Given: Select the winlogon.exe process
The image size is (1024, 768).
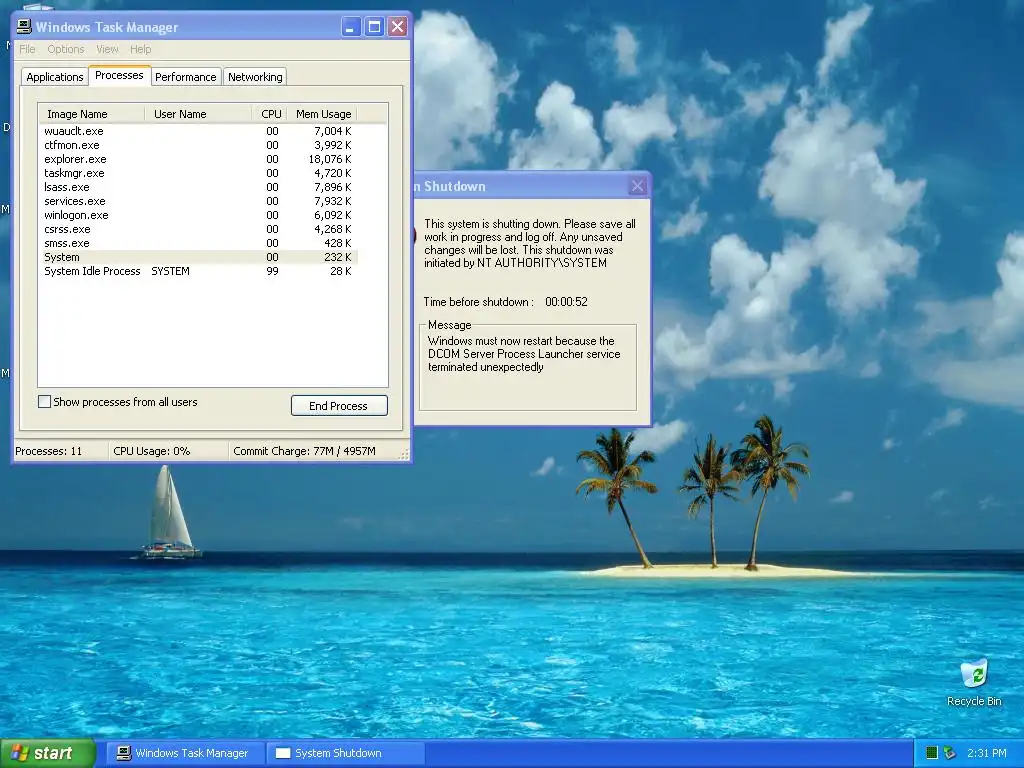Looking at the screenshot, I should coord(199,215).
